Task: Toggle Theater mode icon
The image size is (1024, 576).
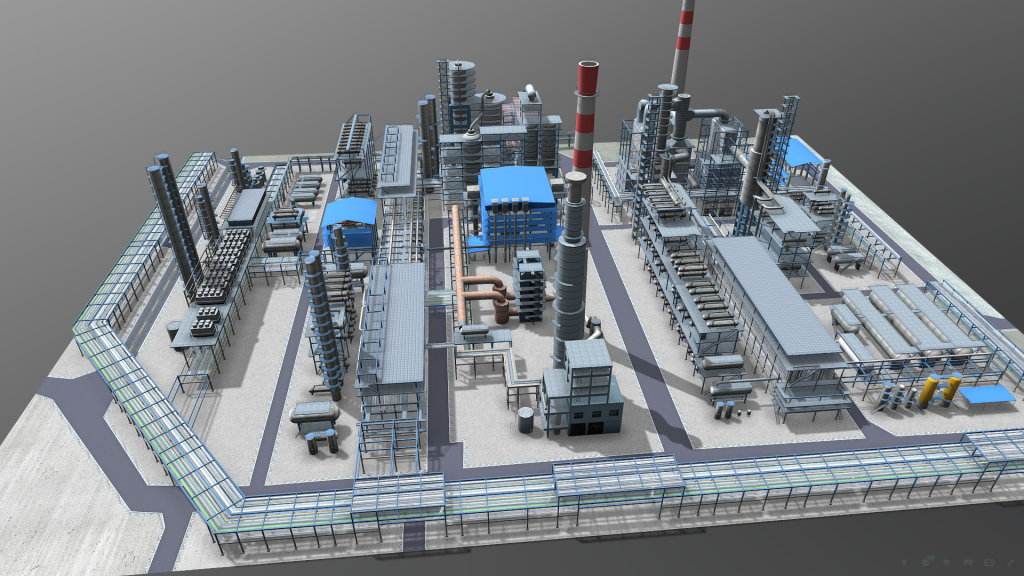Action: (989, 563)
